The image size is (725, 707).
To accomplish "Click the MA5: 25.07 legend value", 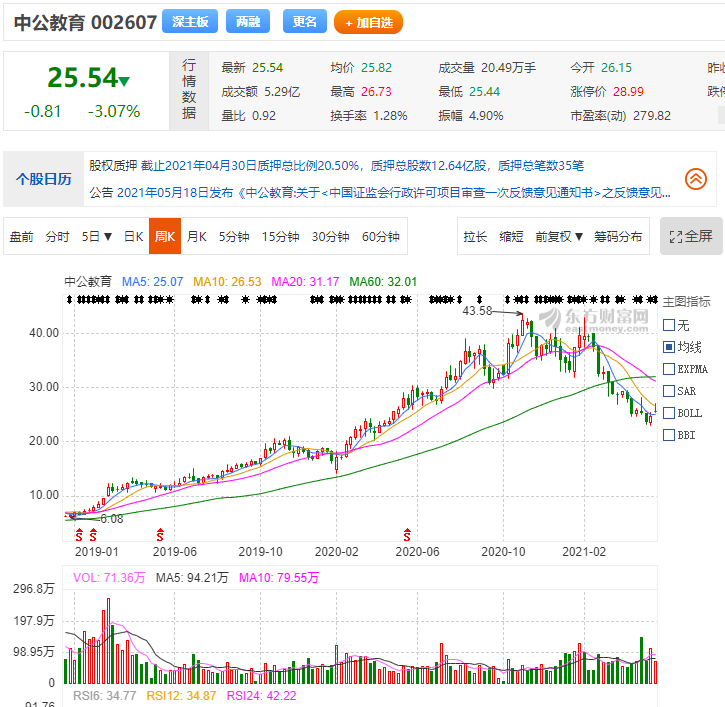I will pyautogui.click(x=153, y=282).
